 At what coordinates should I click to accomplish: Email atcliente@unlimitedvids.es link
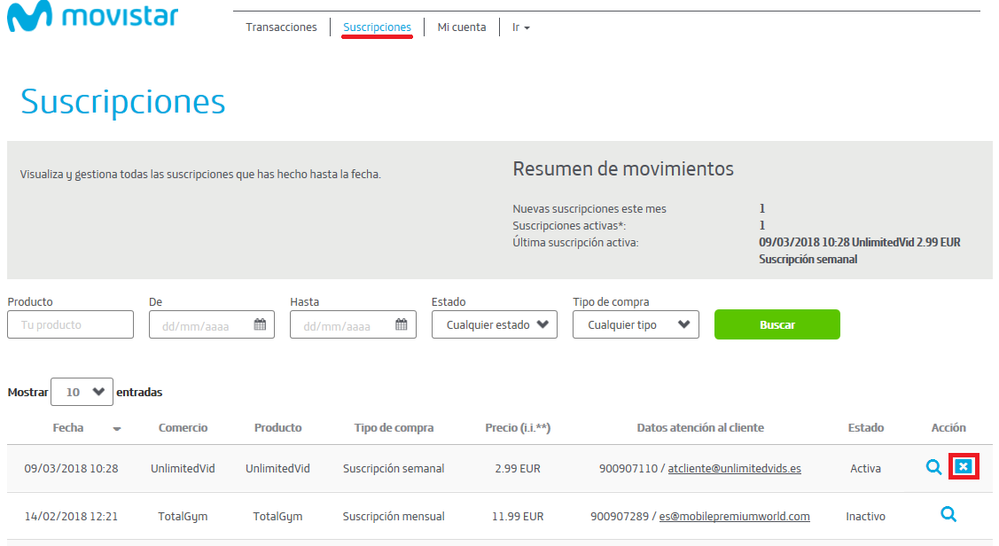tap(734, 468)
